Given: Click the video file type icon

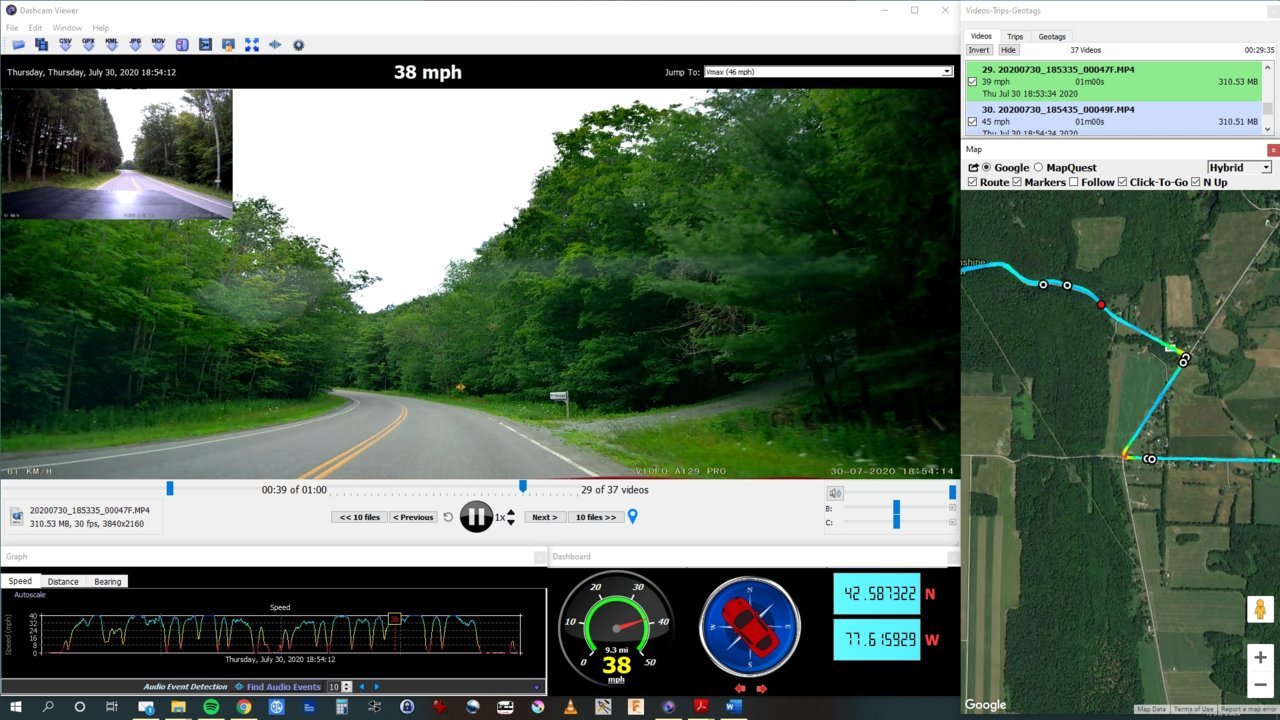Looking at the screenshot, I should click(17, 516).
